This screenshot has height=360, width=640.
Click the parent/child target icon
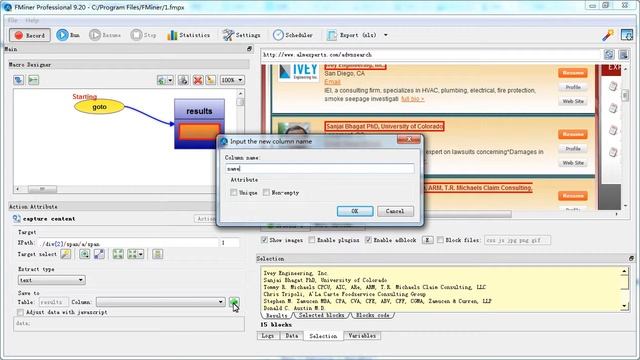[99, 254]
